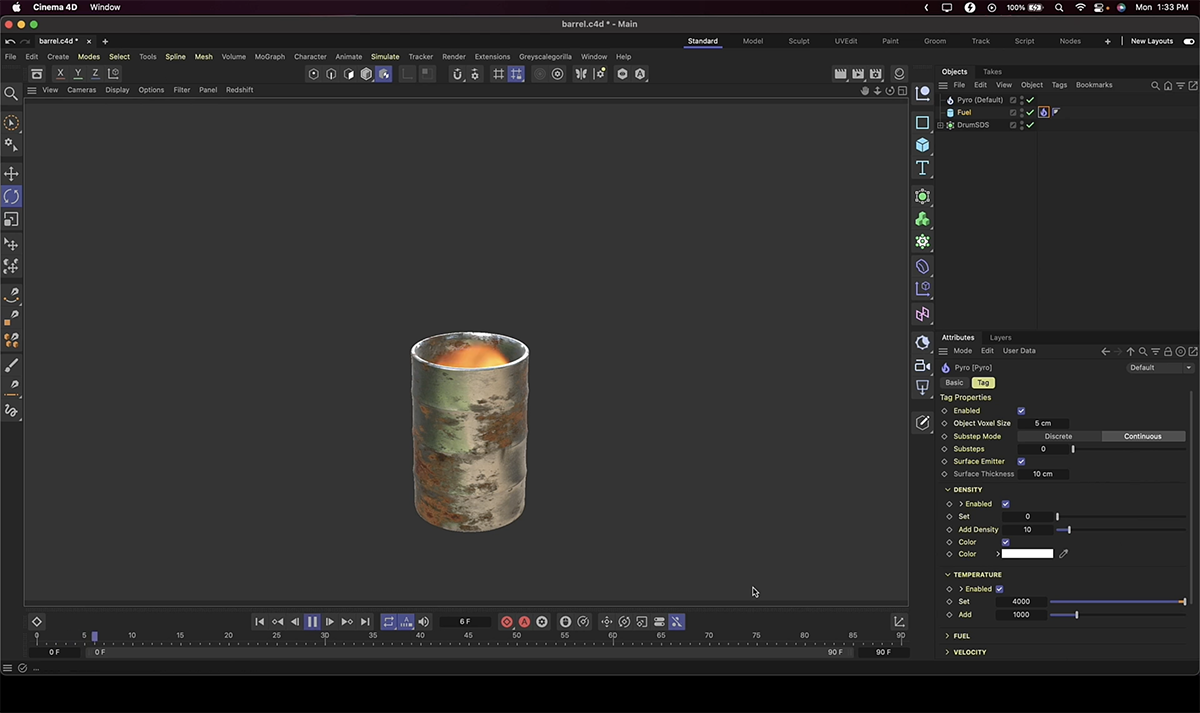Image resolution: width=1200 pixels, height=713 pixels.
Task: Select the Scale tool in left toolbar
Action: click(11, 219)
